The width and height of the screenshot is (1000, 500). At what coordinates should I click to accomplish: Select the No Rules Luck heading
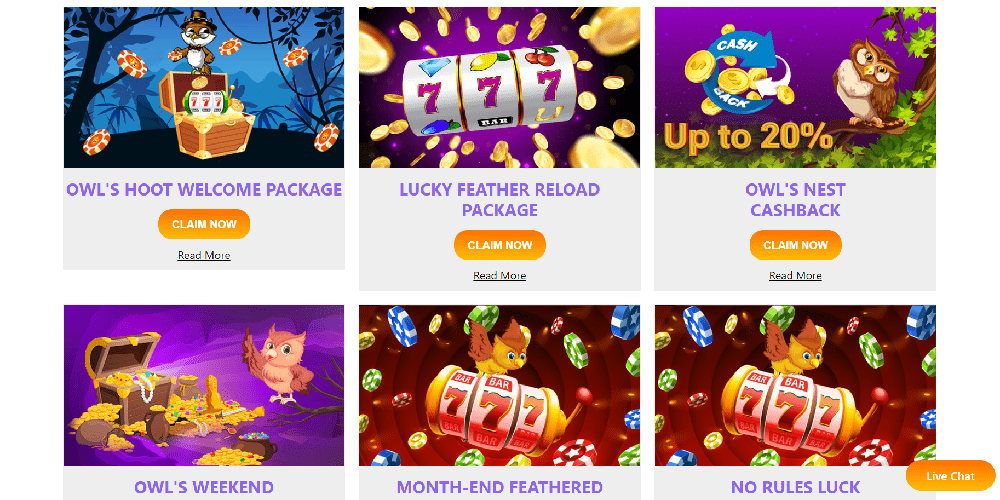click(795, 488)
